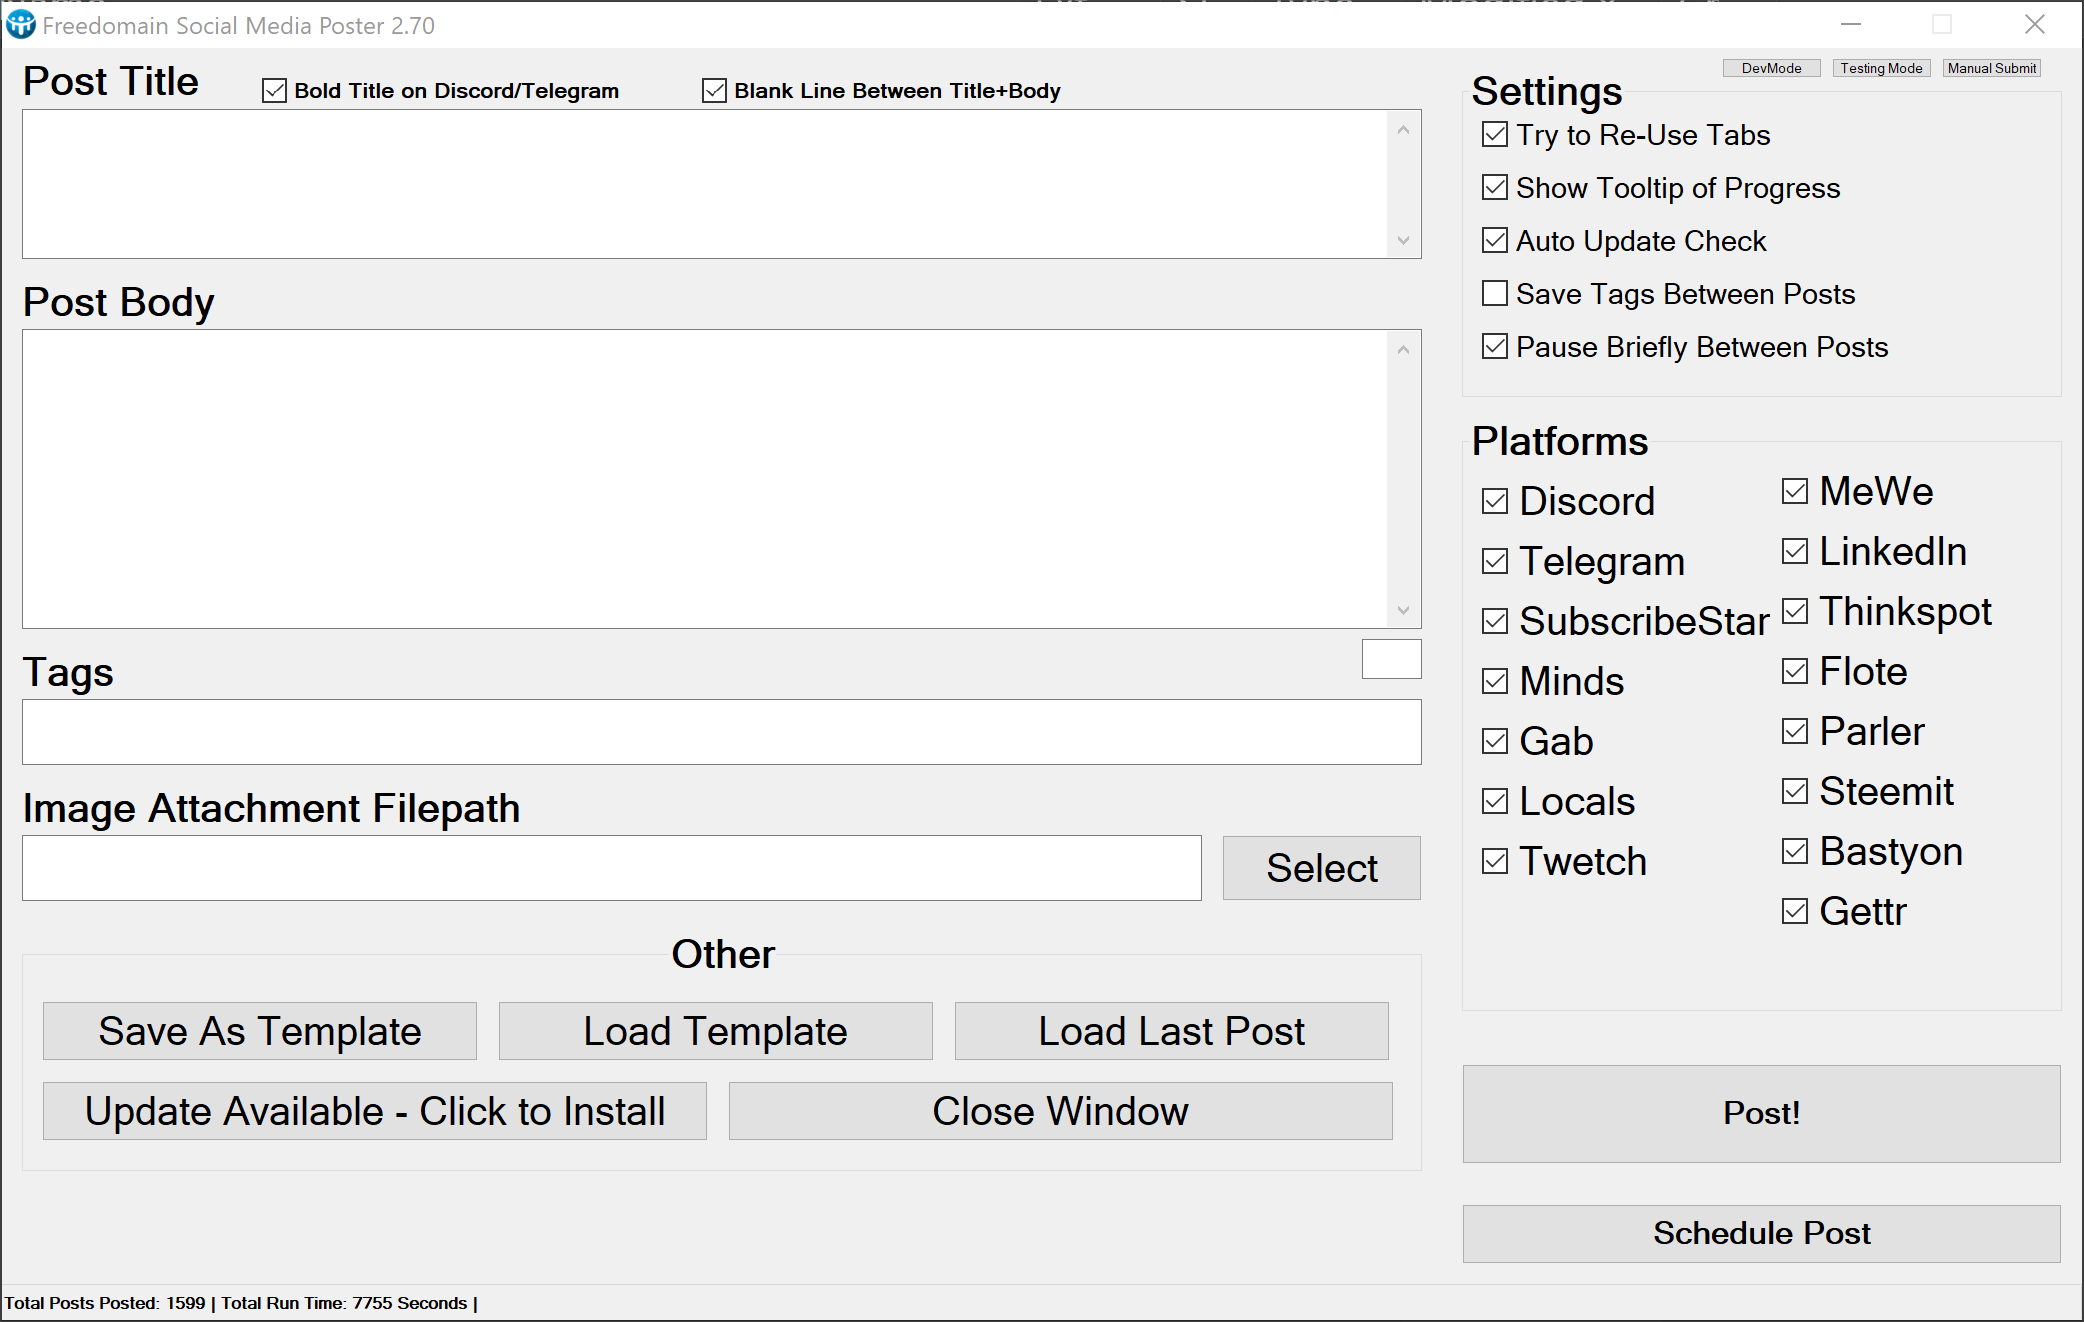Click Post Body scrollbar down arrow

(1403, 610)
